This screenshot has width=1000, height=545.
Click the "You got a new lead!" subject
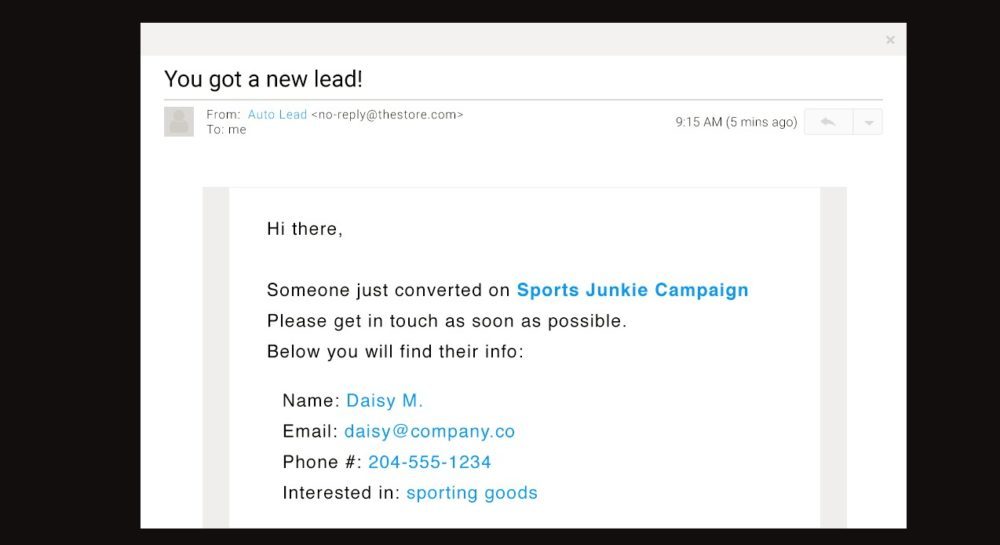click(263, 79)
